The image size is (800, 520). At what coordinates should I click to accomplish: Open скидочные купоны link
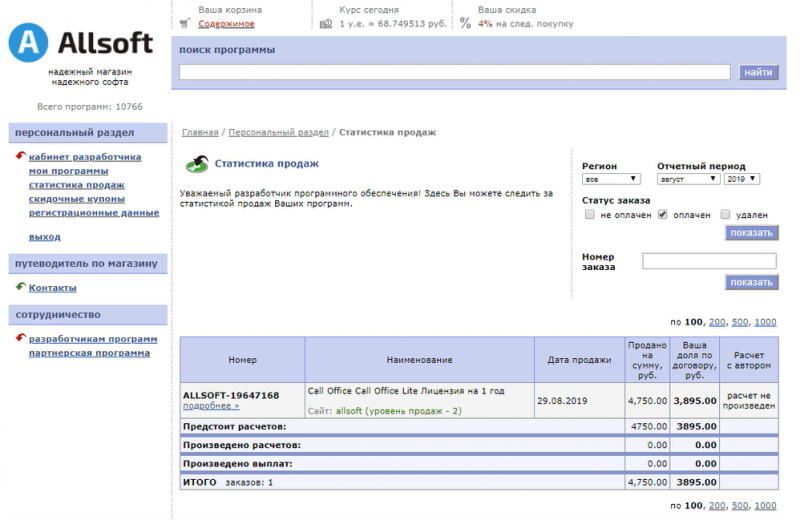coord(77,199)
